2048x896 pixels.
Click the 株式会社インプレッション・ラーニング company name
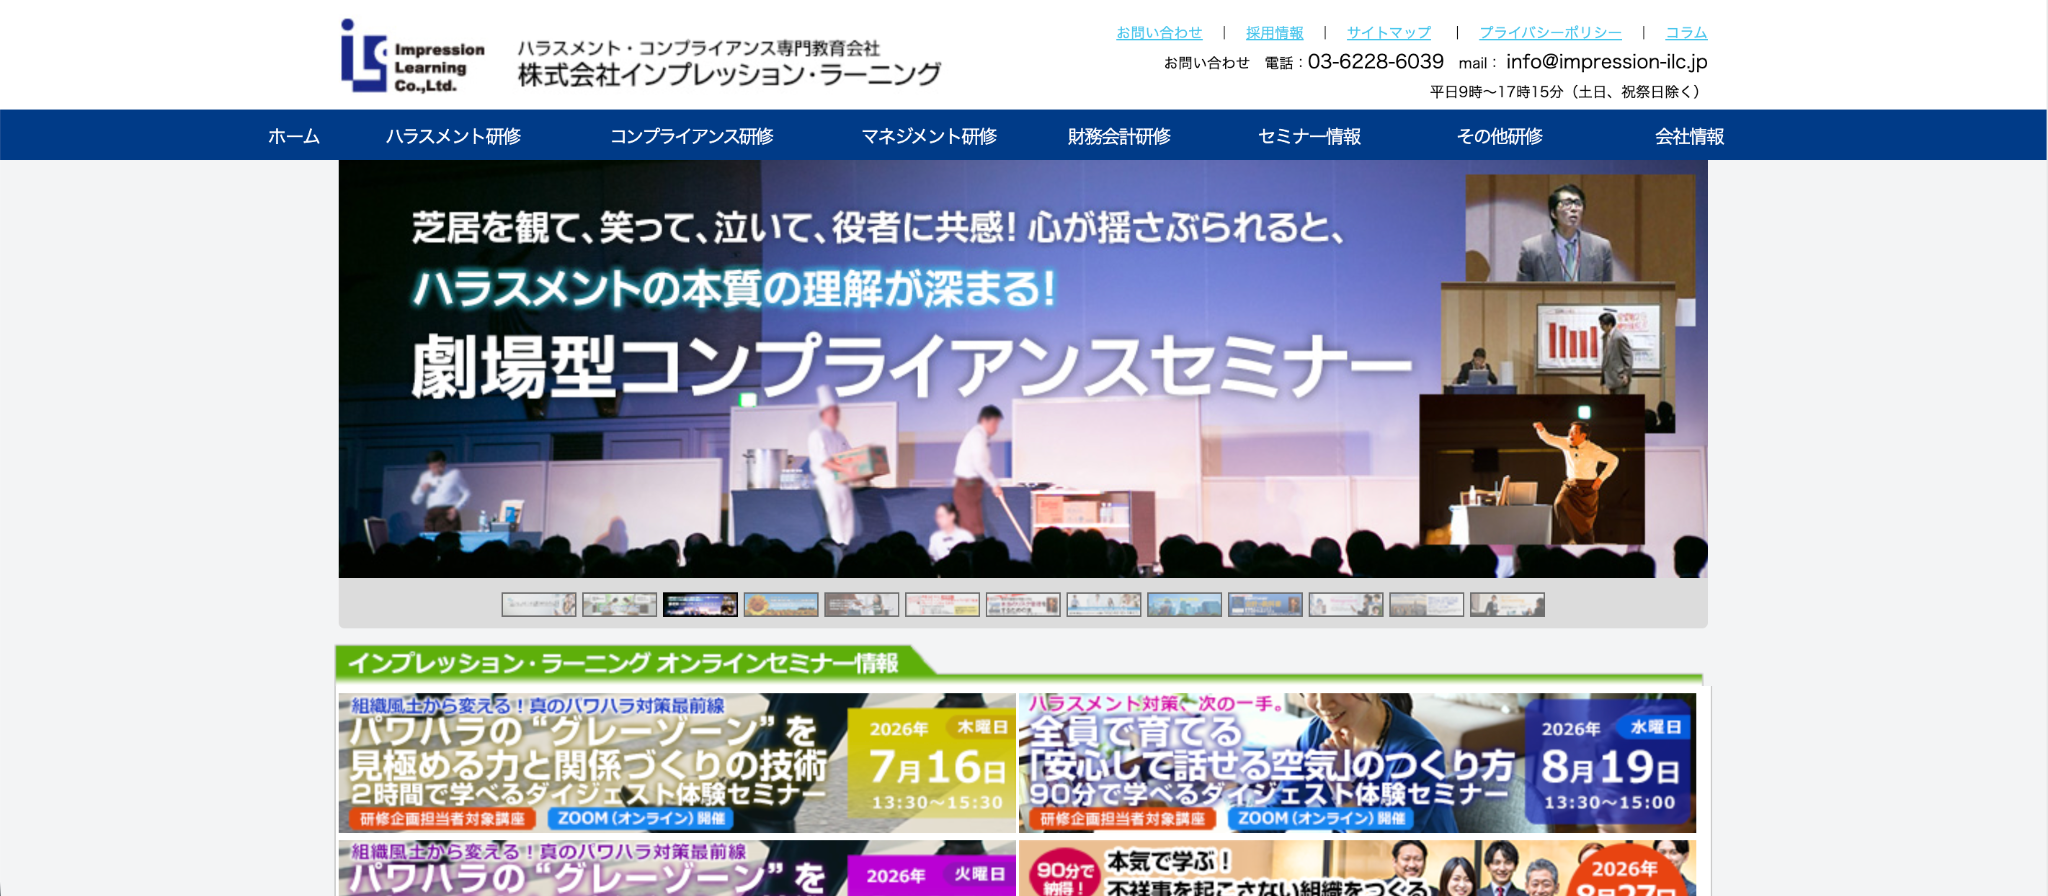coord(729,75)
